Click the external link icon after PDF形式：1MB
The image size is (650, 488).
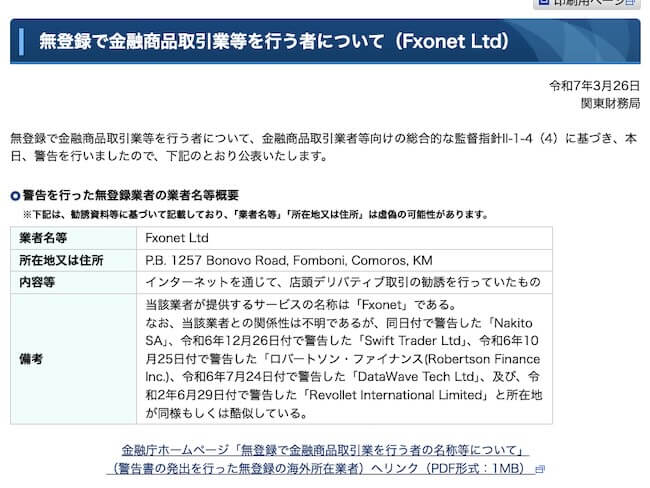click(x=539, y=469)
